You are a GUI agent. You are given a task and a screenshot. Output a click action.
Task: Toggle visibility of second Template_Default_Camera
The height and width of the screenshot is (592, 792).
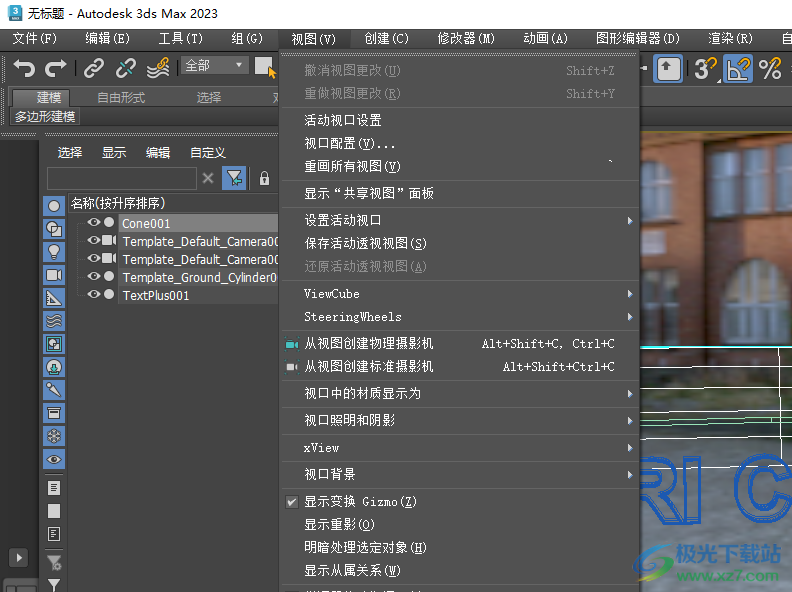tap(94, 258)
